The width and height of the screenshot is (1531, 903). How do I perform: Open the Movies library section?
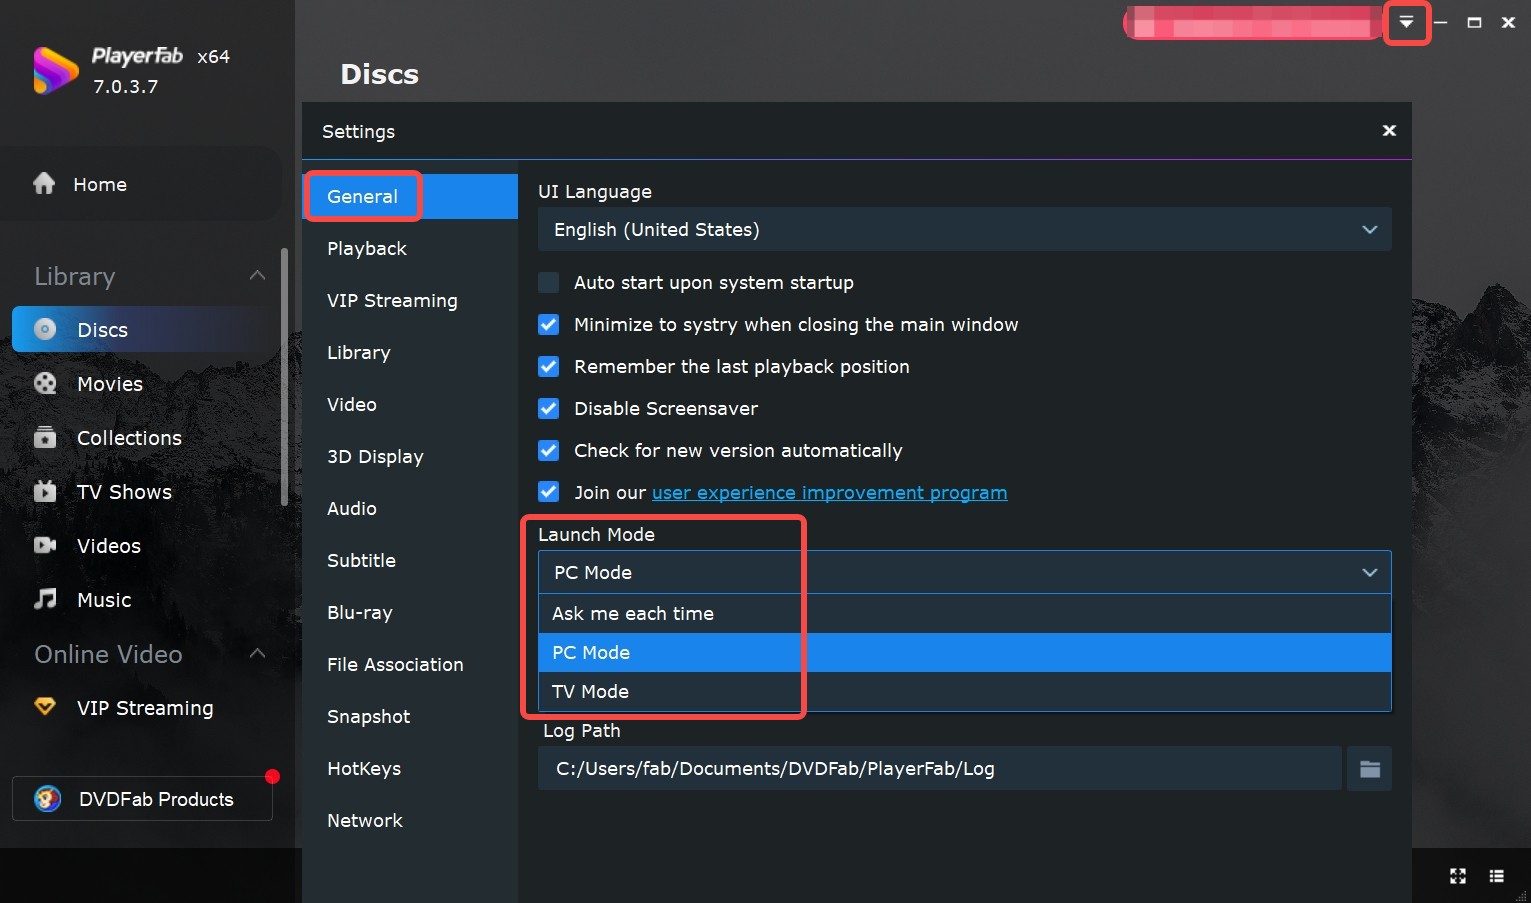tap(109, 384)
